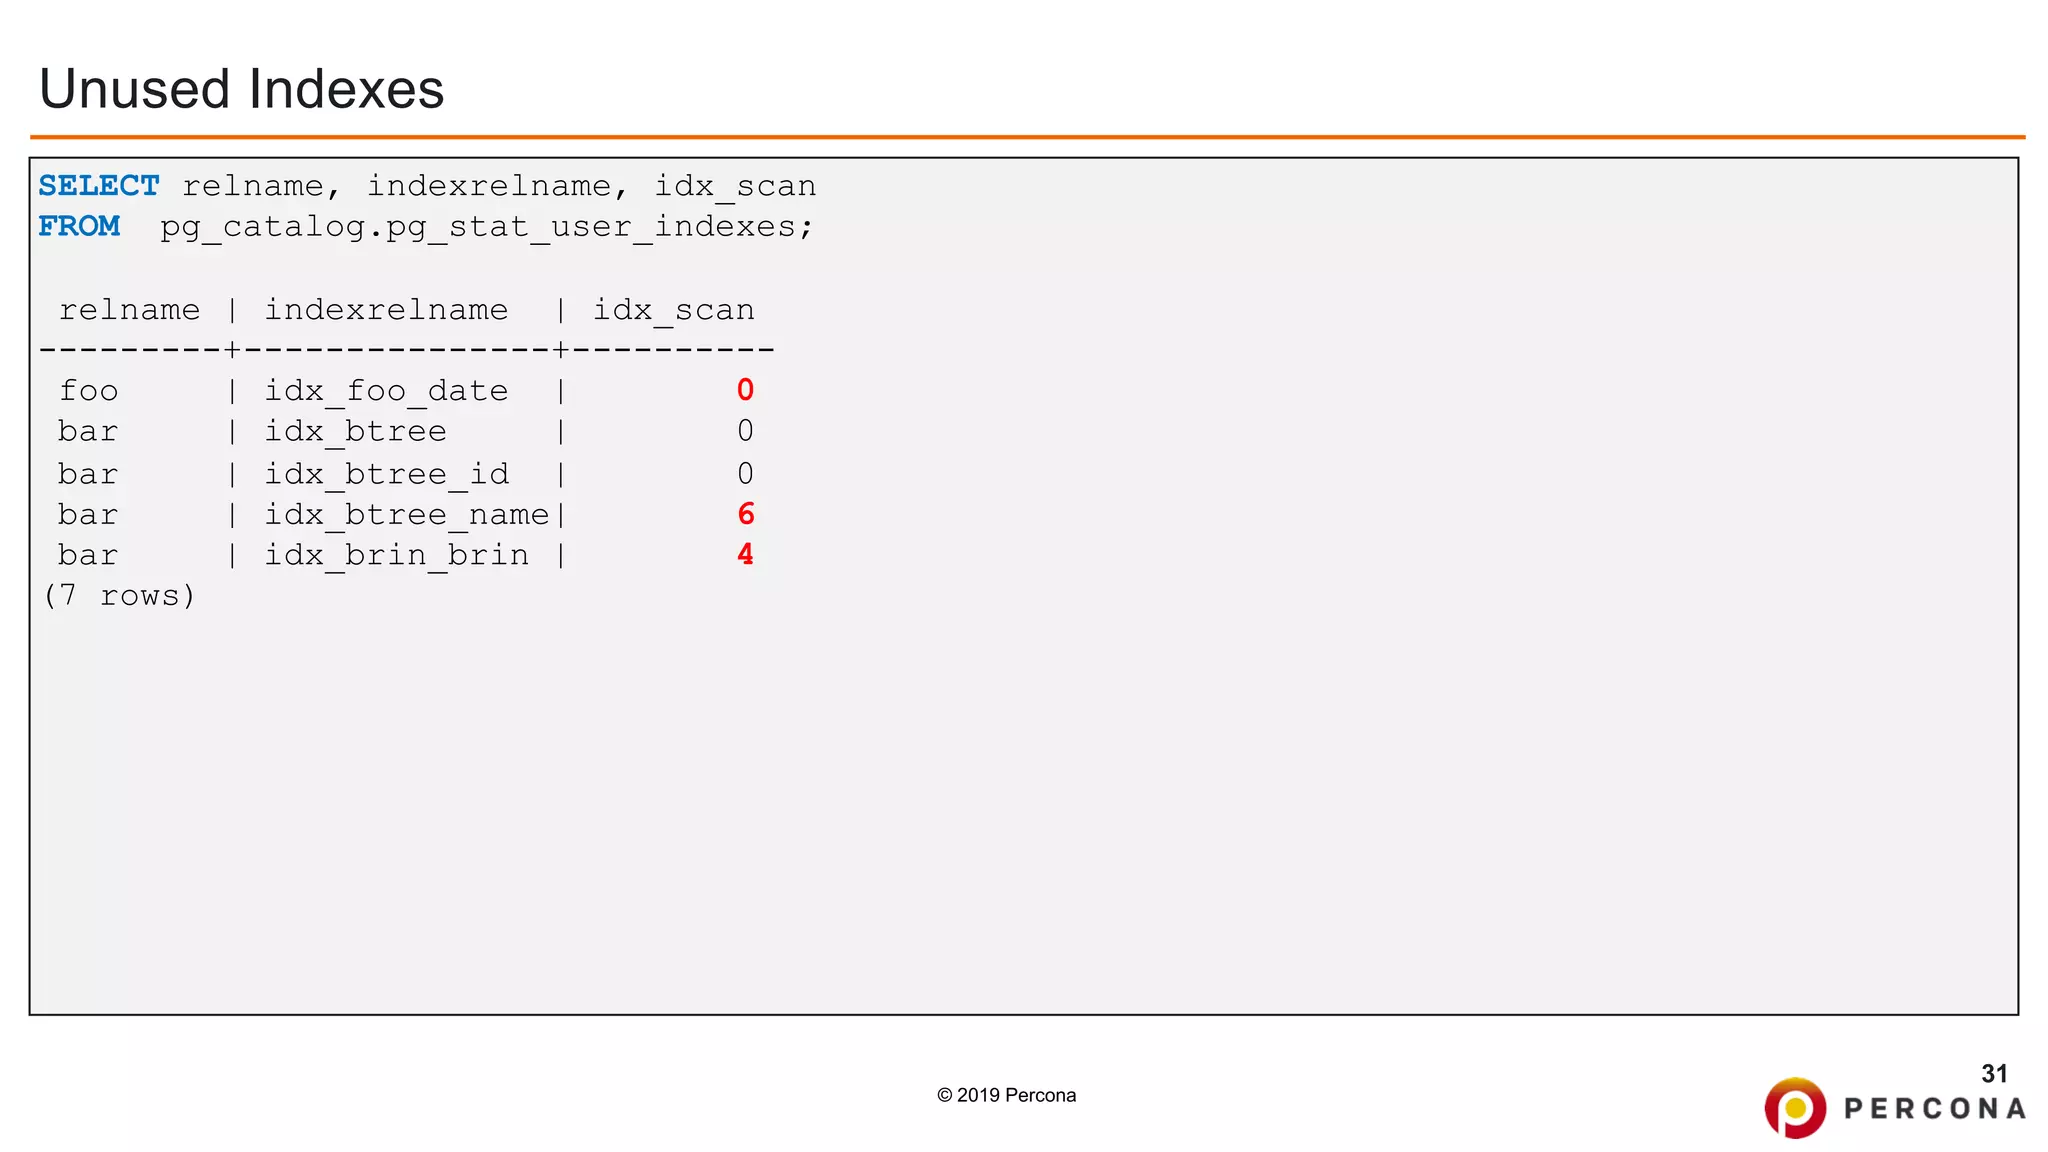Click the slide number 31
The width and height of the screenshot is (2048, 1152).
tap(1994, 1074)
